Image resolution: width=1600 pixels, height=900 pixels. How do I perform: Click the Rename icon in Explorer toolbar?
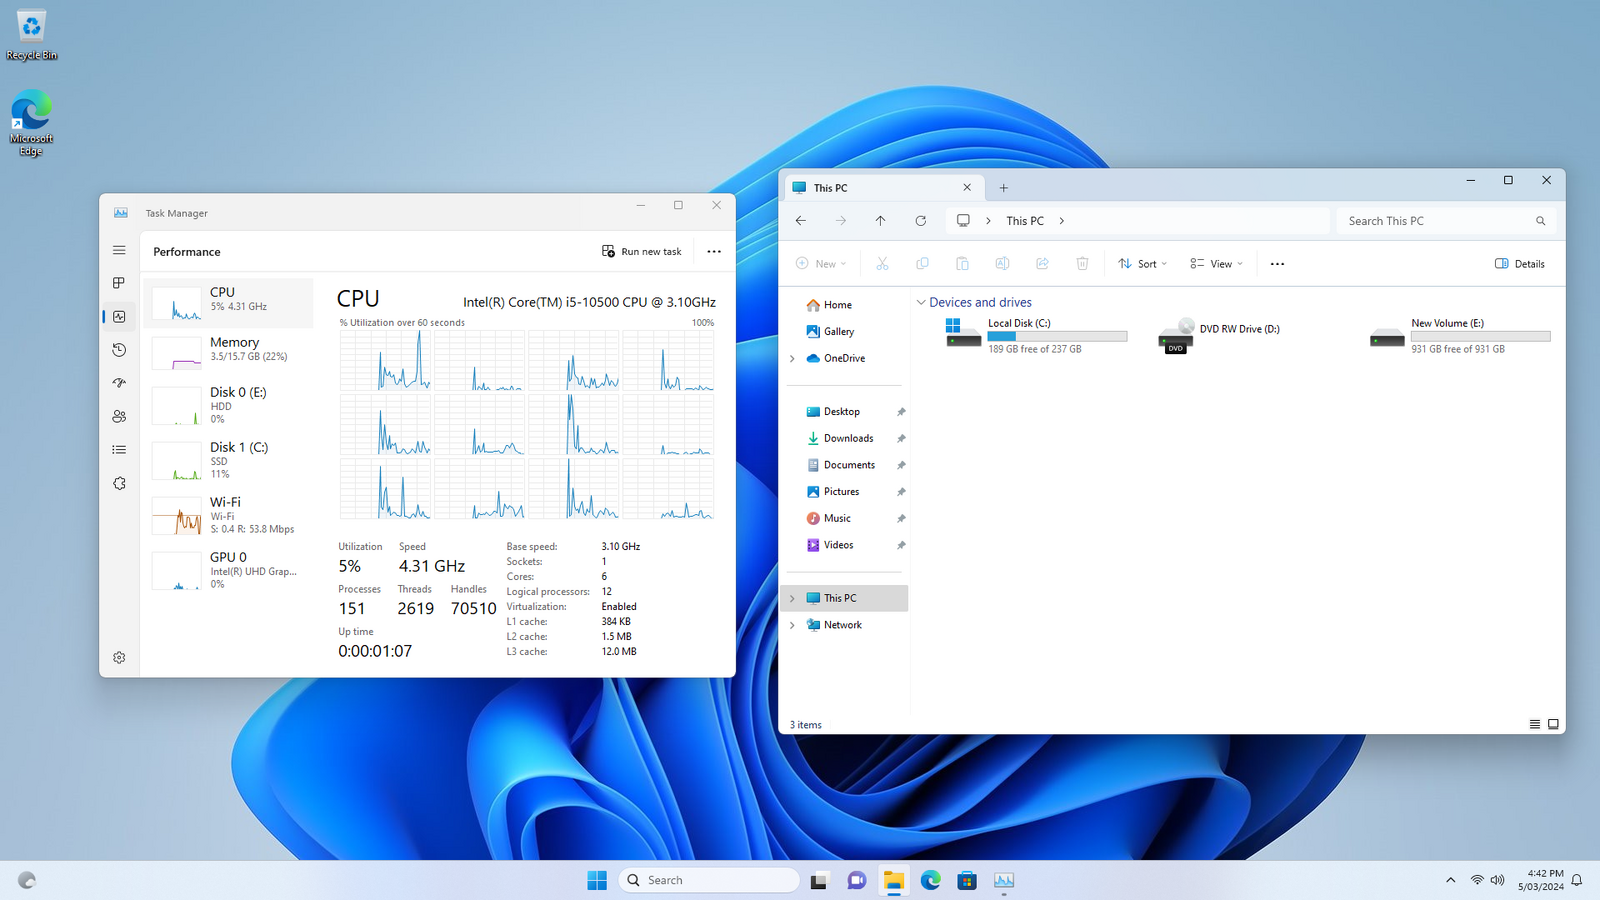(1002, 264)
